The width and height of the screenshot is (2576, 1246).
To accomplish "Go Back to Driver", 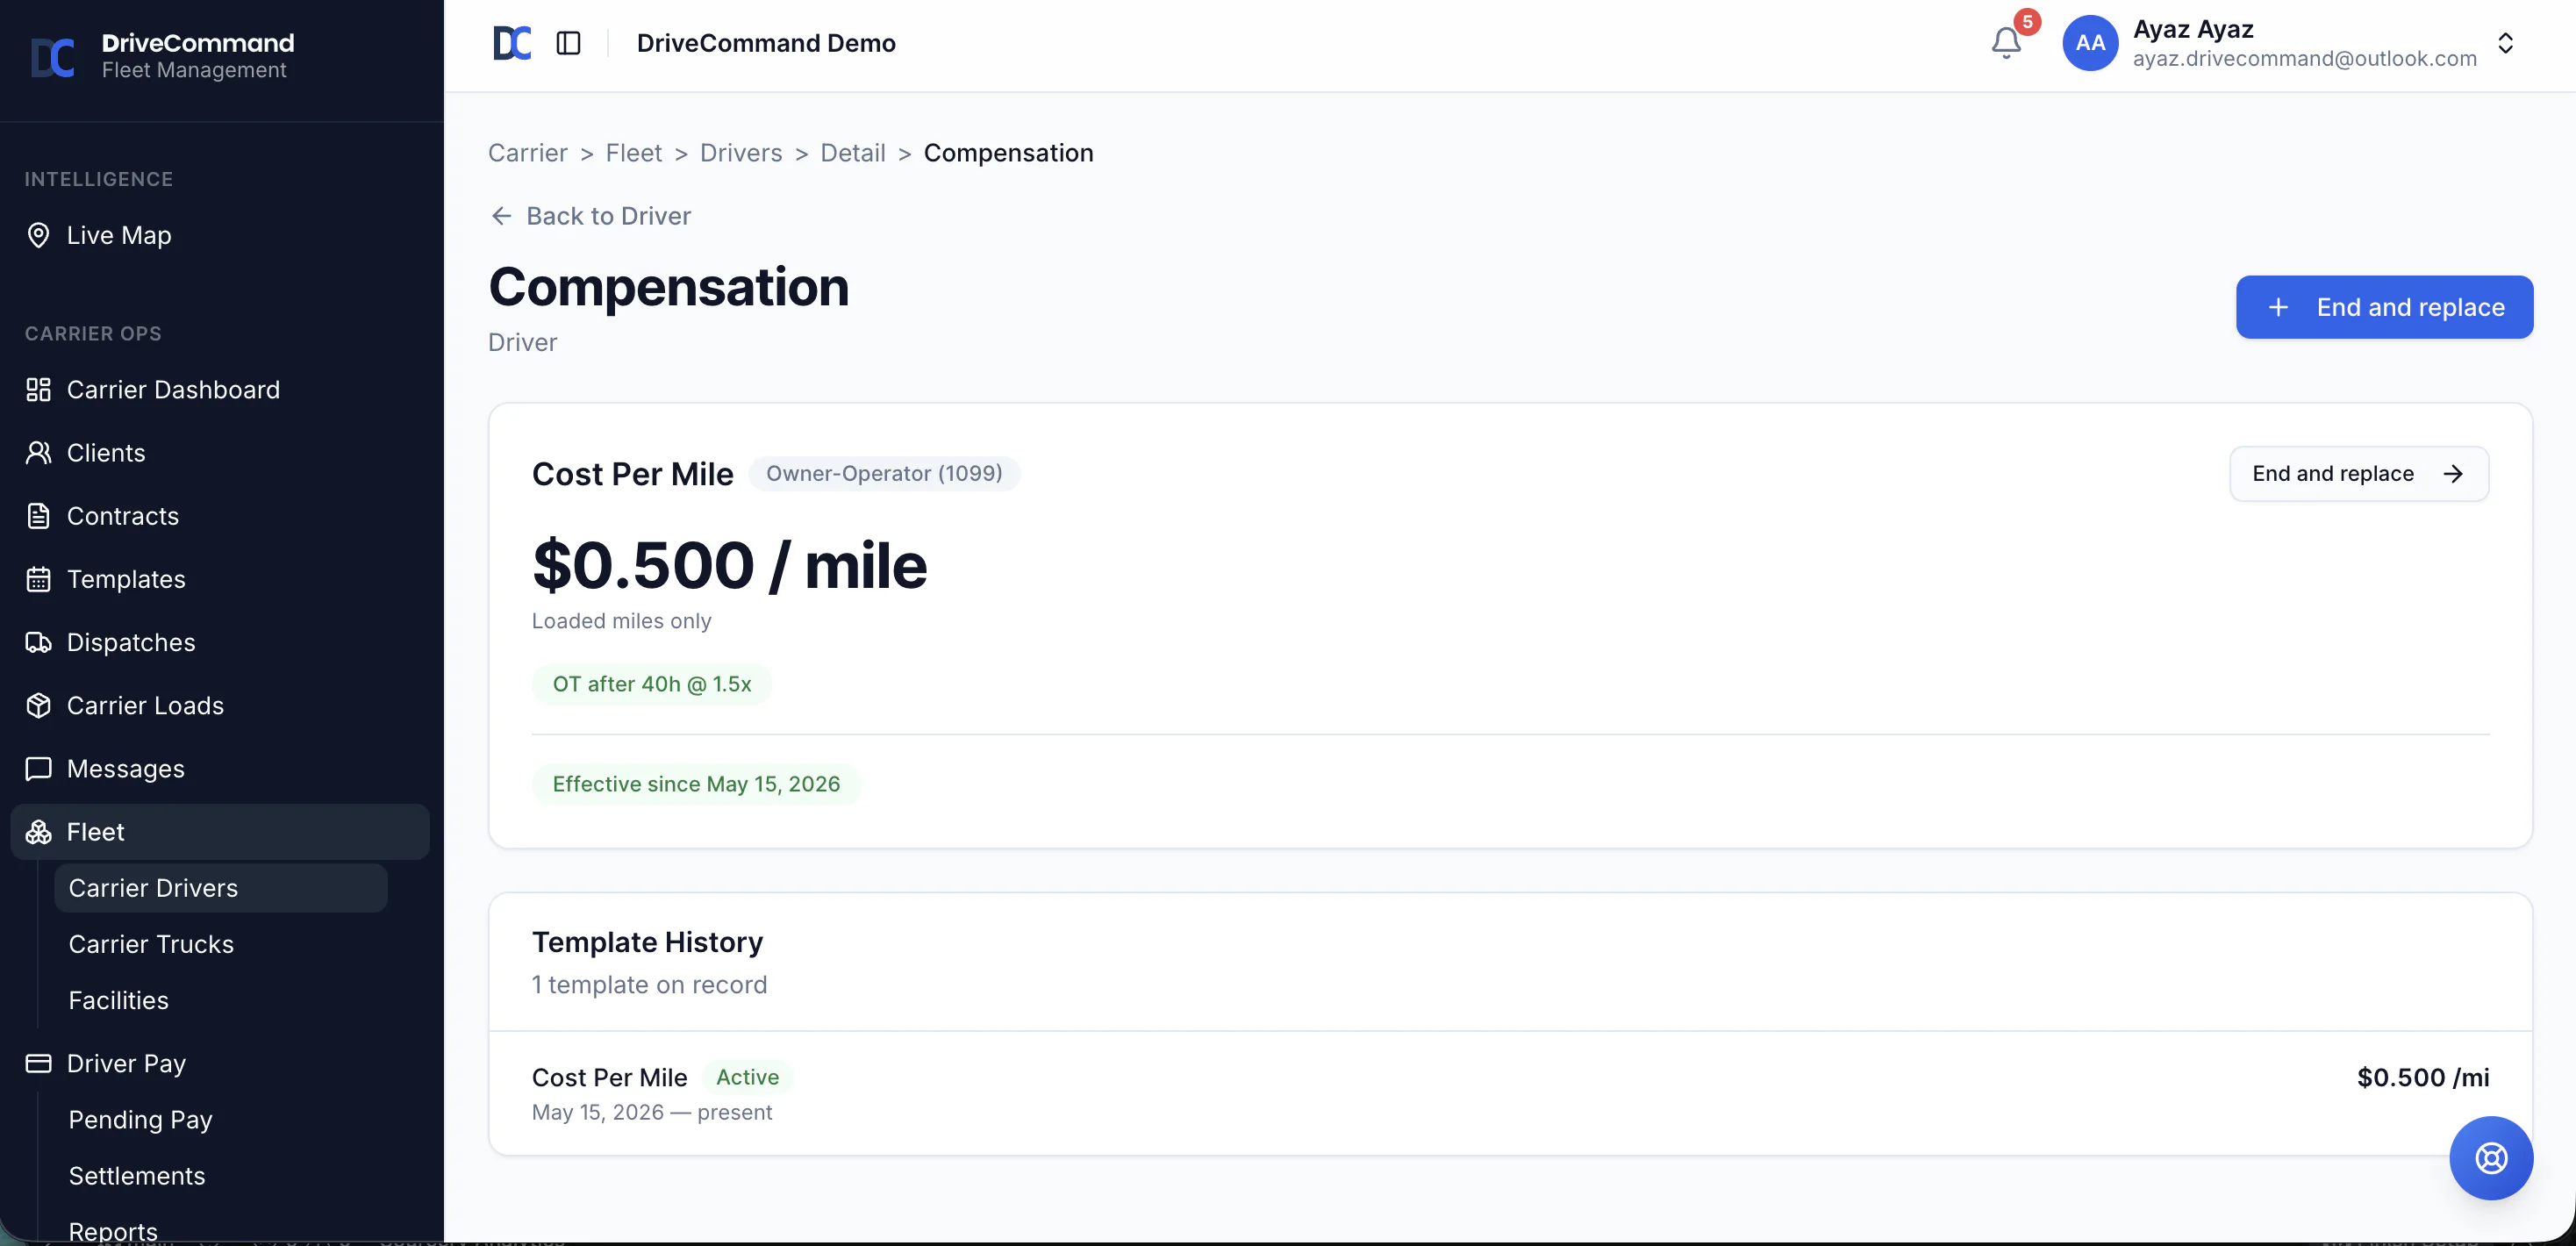I will coord(591,216).
